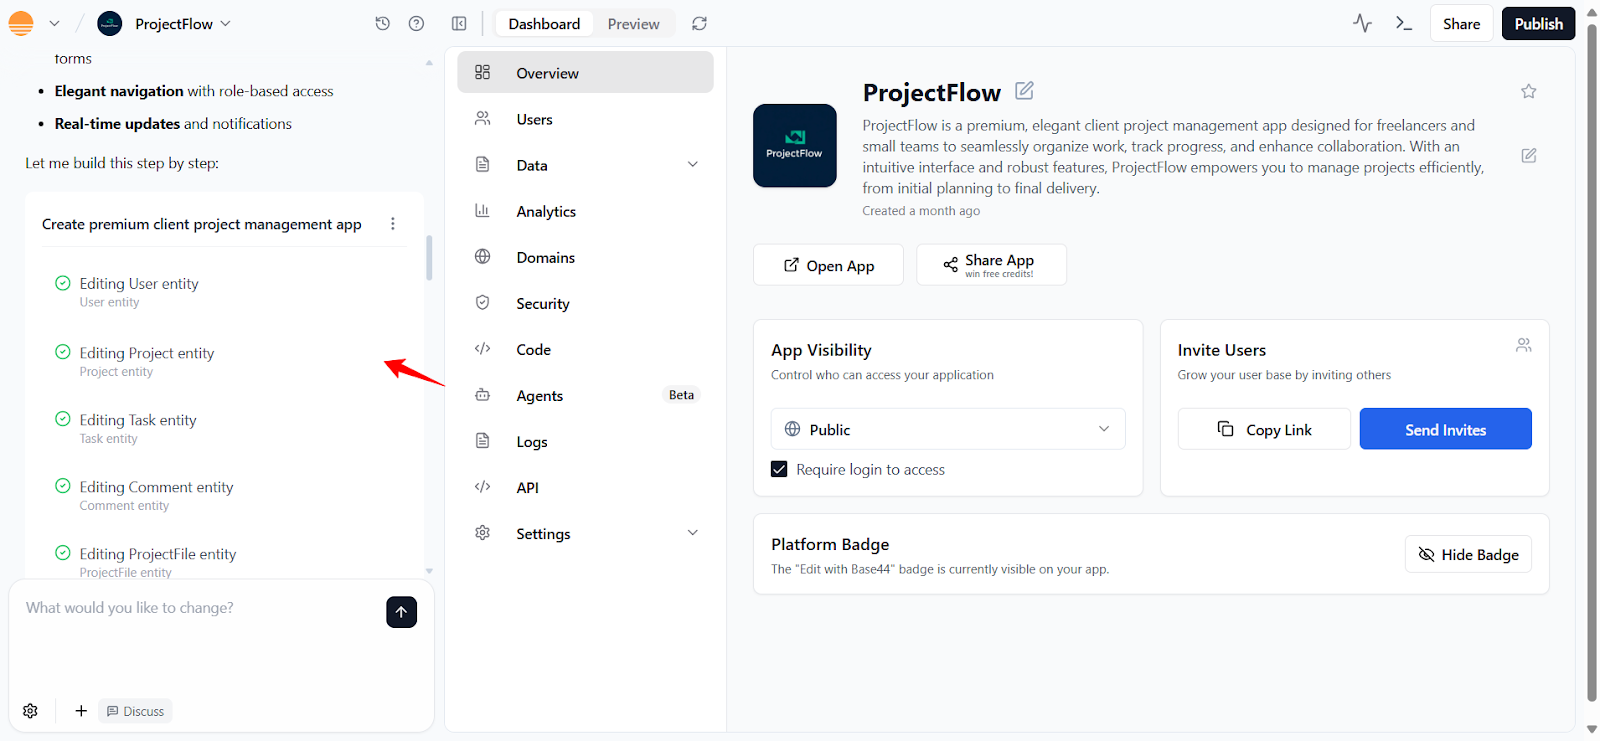Expand the Settings section chevron
This screenshot has width=1600, height=741.
(x=693, y=533)
